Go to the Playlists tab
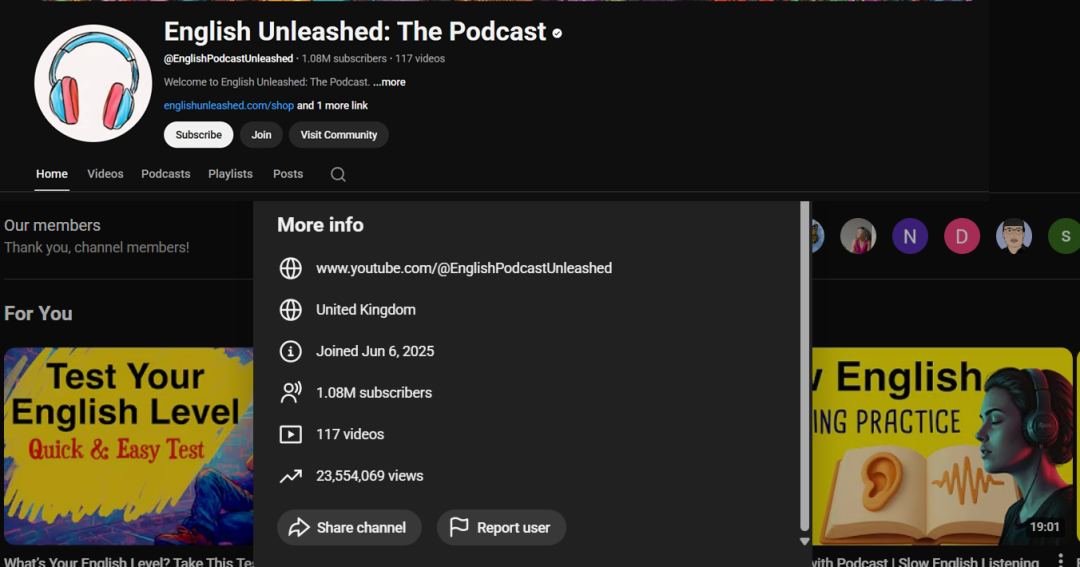This screenshot has width=1080, height=567. pos(230,174)
